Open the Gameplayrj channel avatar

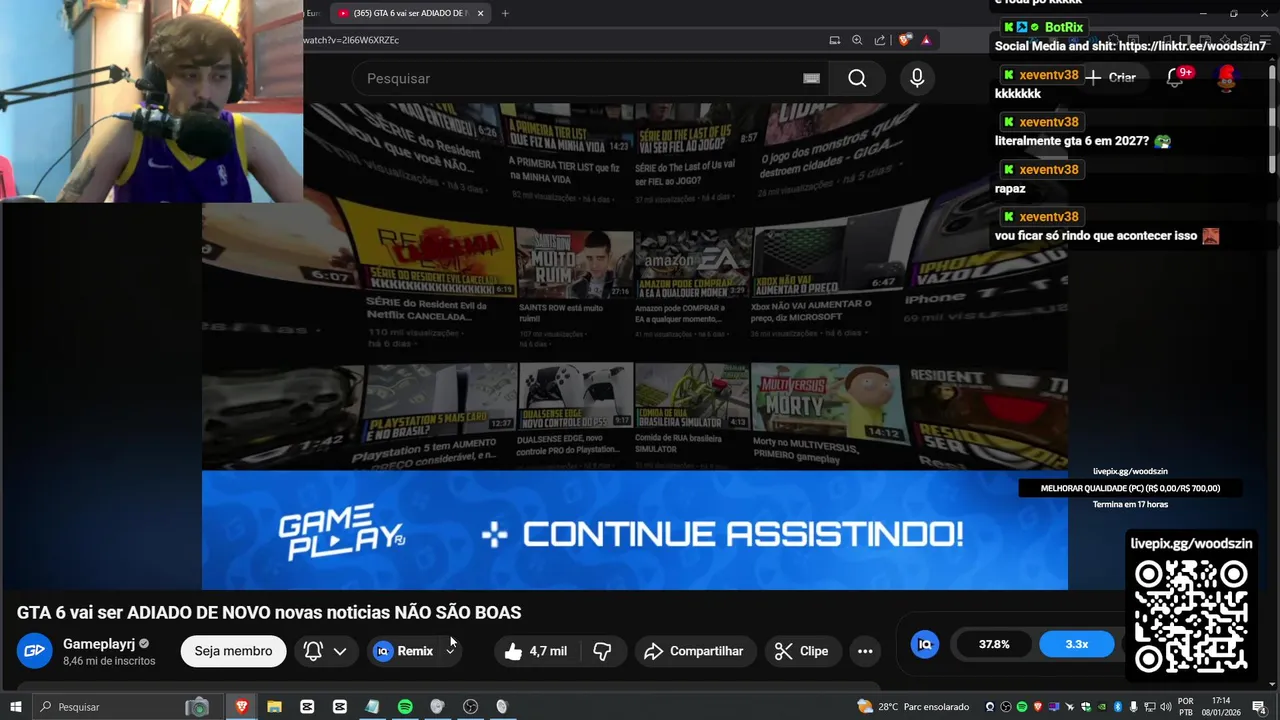[34, 650]
